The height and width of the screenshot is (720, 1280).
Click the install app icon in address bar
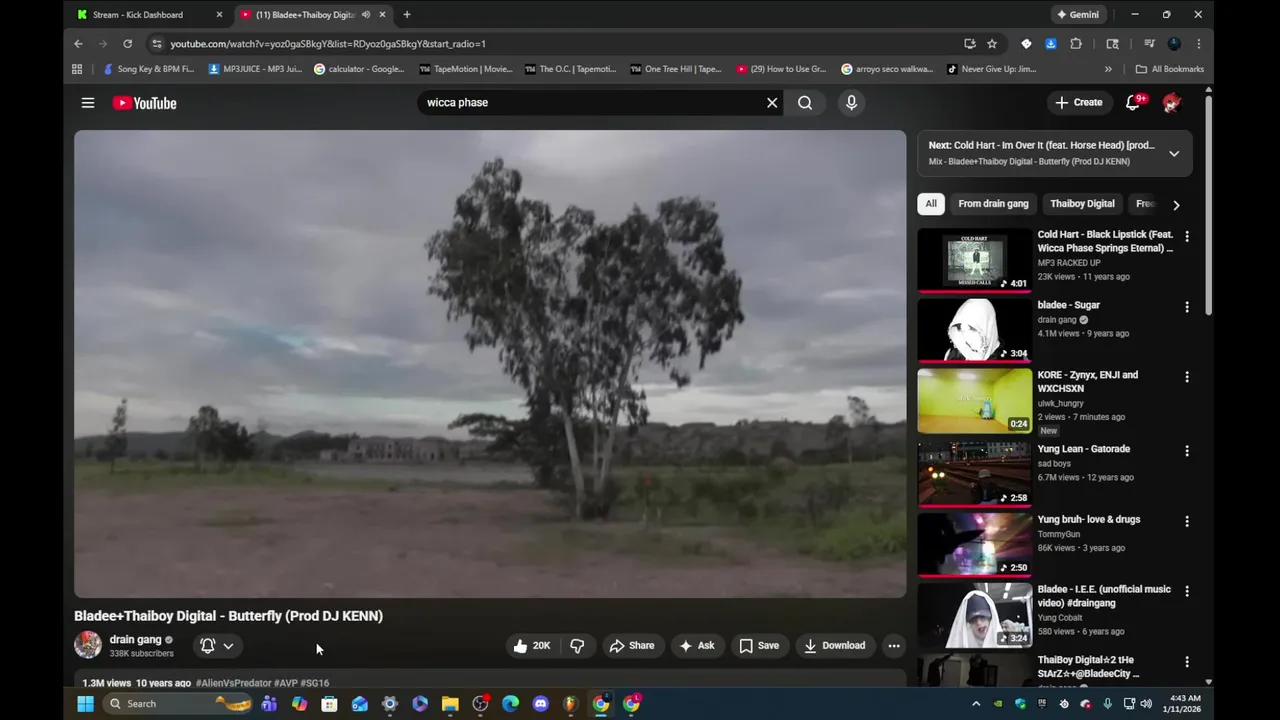click(970, 44)
